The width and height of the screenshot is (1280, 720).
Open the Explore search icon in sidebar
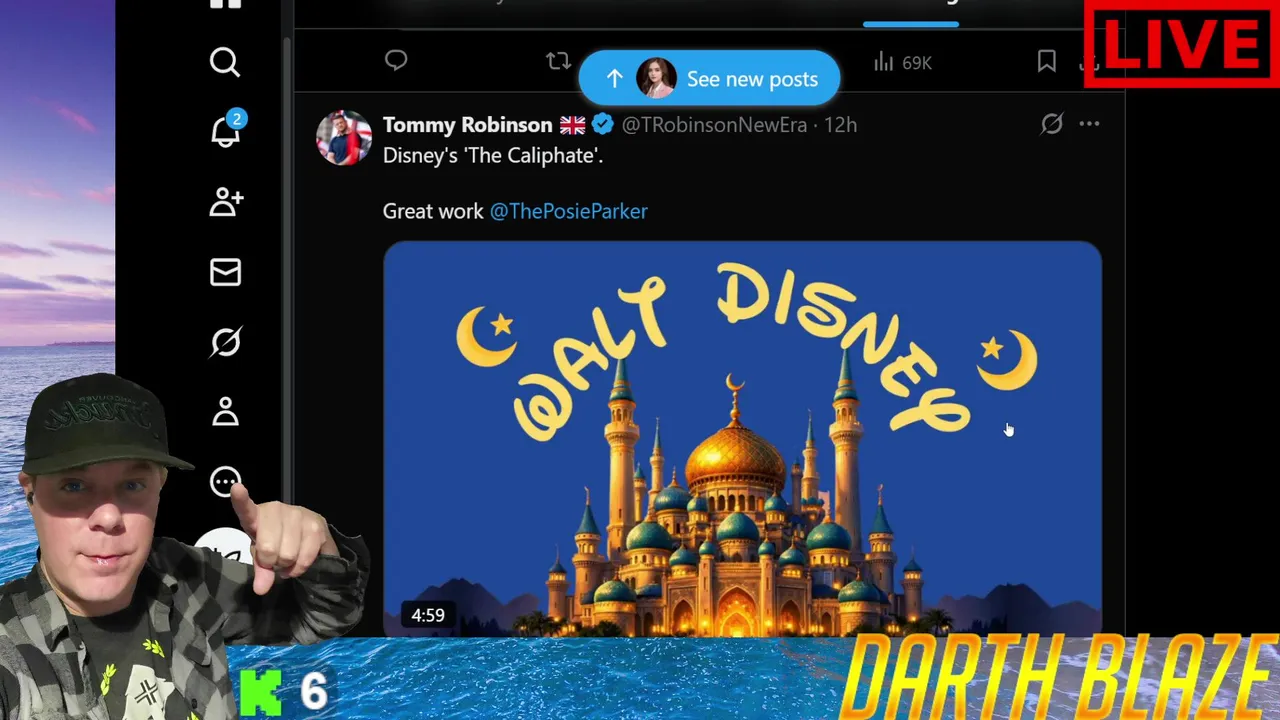coord(225,63)
